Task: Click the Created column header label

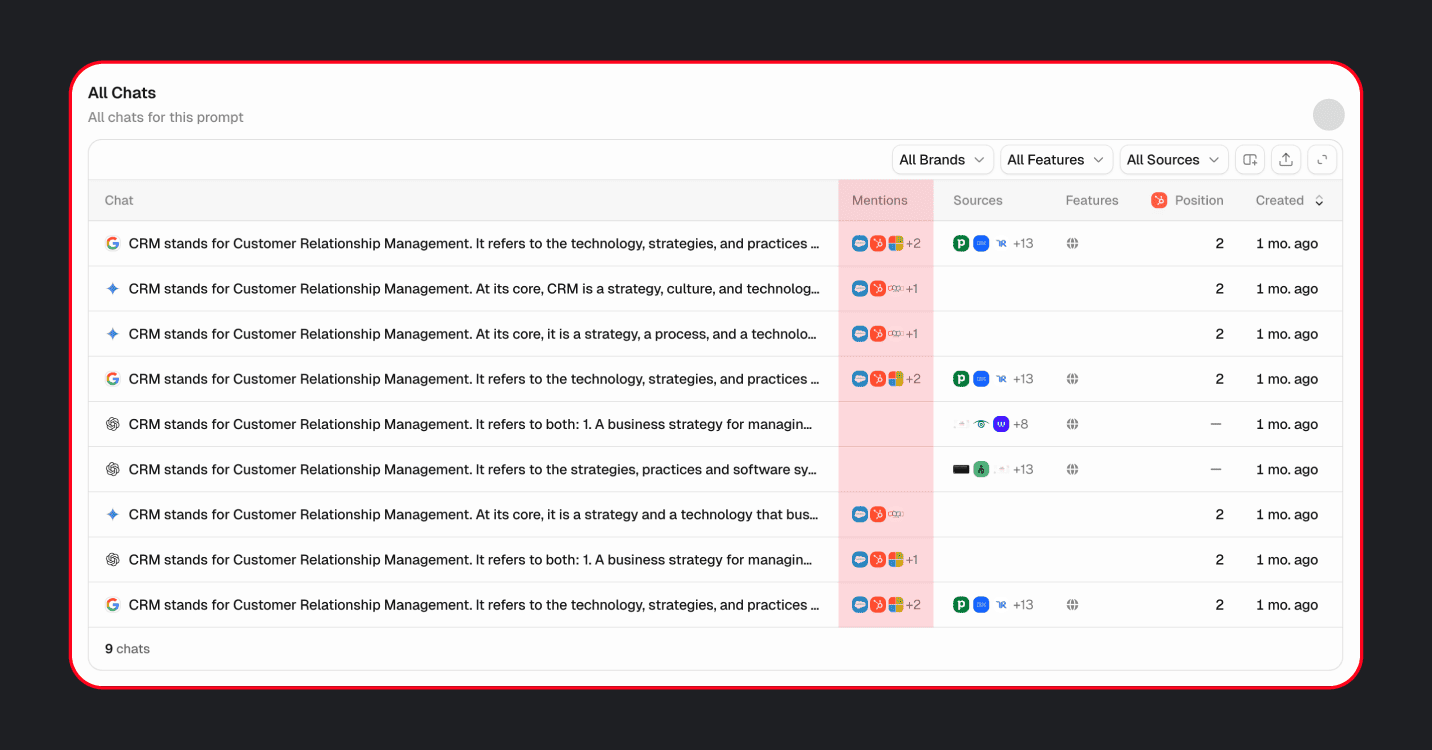Action: pos(1280,200)
